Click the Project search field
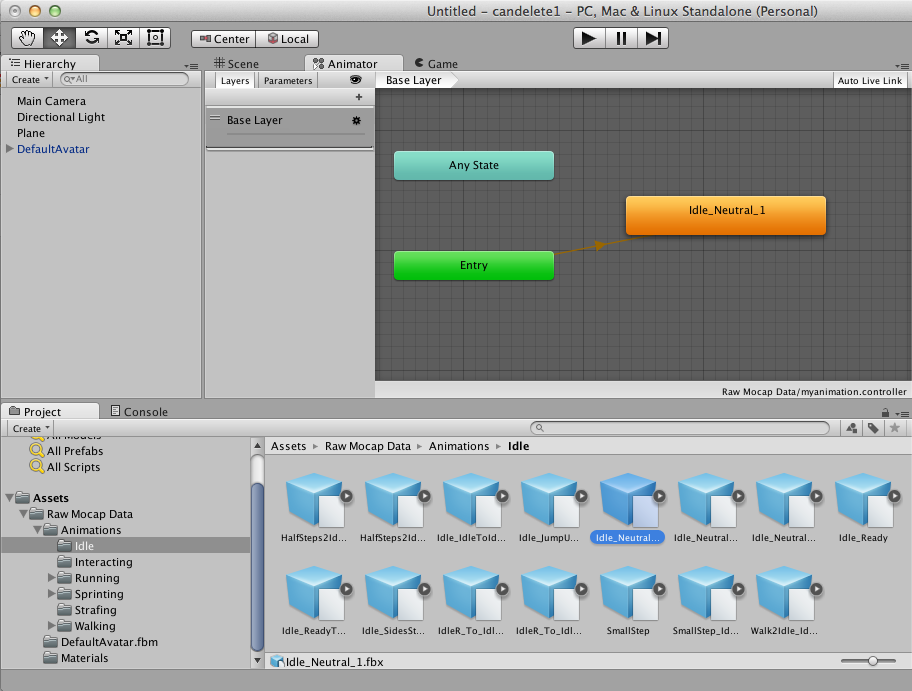 click(680, 428)
